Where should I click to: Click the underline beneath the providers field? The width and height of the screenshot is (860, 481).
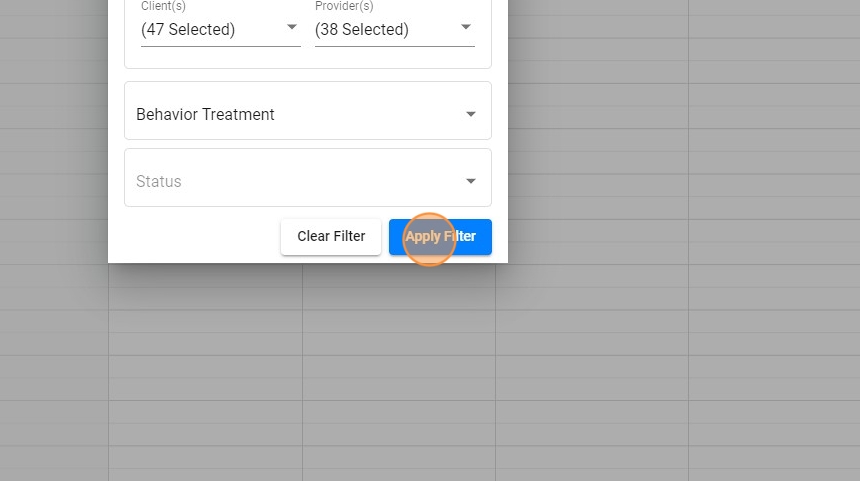395,46
